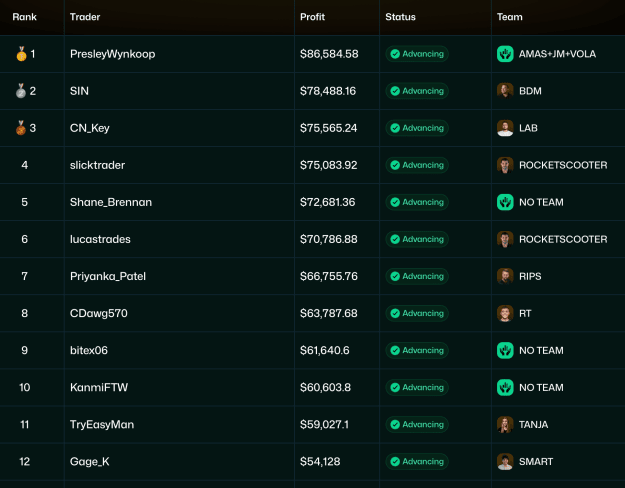The width and height of the screenshot is (625, 488).
Task: Click Advancing status badge for TryEasyMan
Action: (417, 425)
